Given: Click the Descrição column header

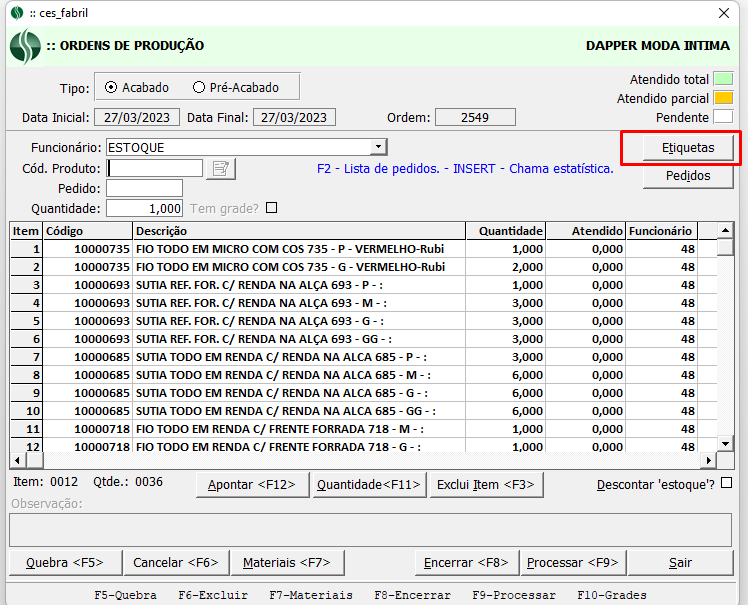Looking at the screenshot, I should [x=299, y=231].
